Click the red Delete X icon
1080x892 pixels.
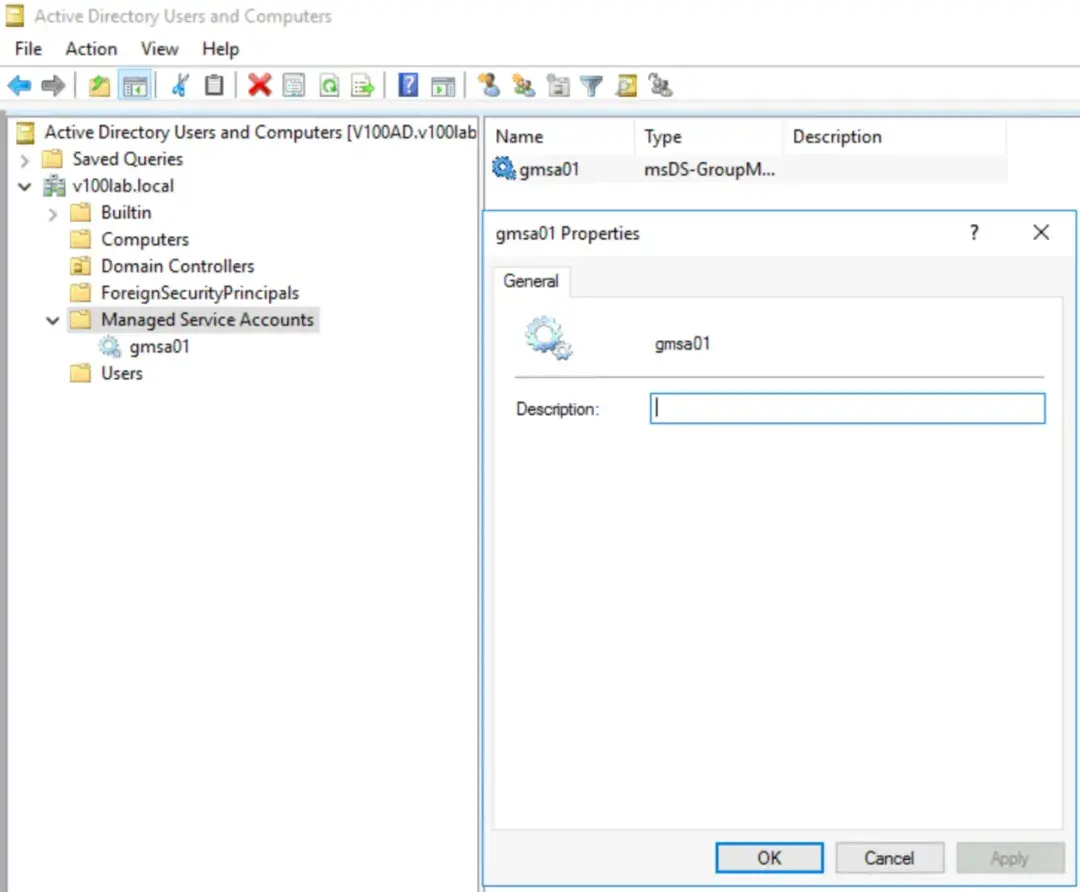(x=260, y=85)
